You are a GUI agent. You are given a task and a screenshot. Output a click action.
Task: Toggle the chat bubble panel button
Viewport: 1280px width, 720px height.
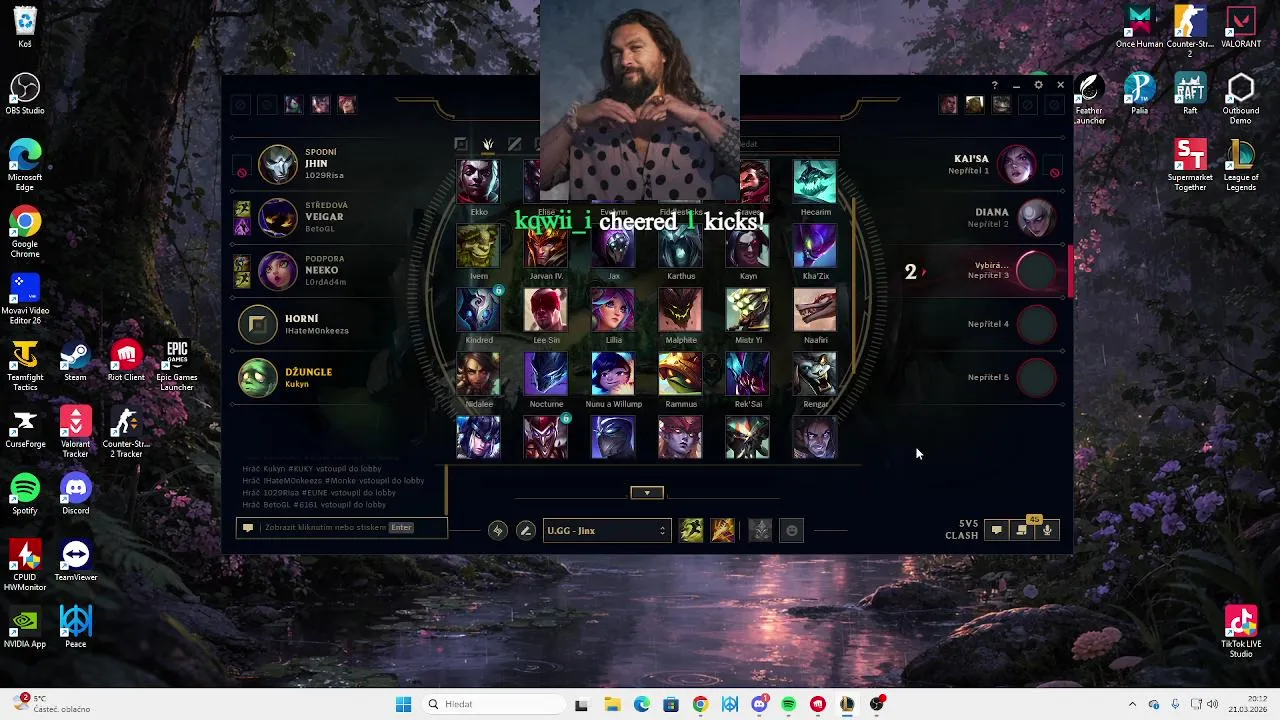[996, 530]
